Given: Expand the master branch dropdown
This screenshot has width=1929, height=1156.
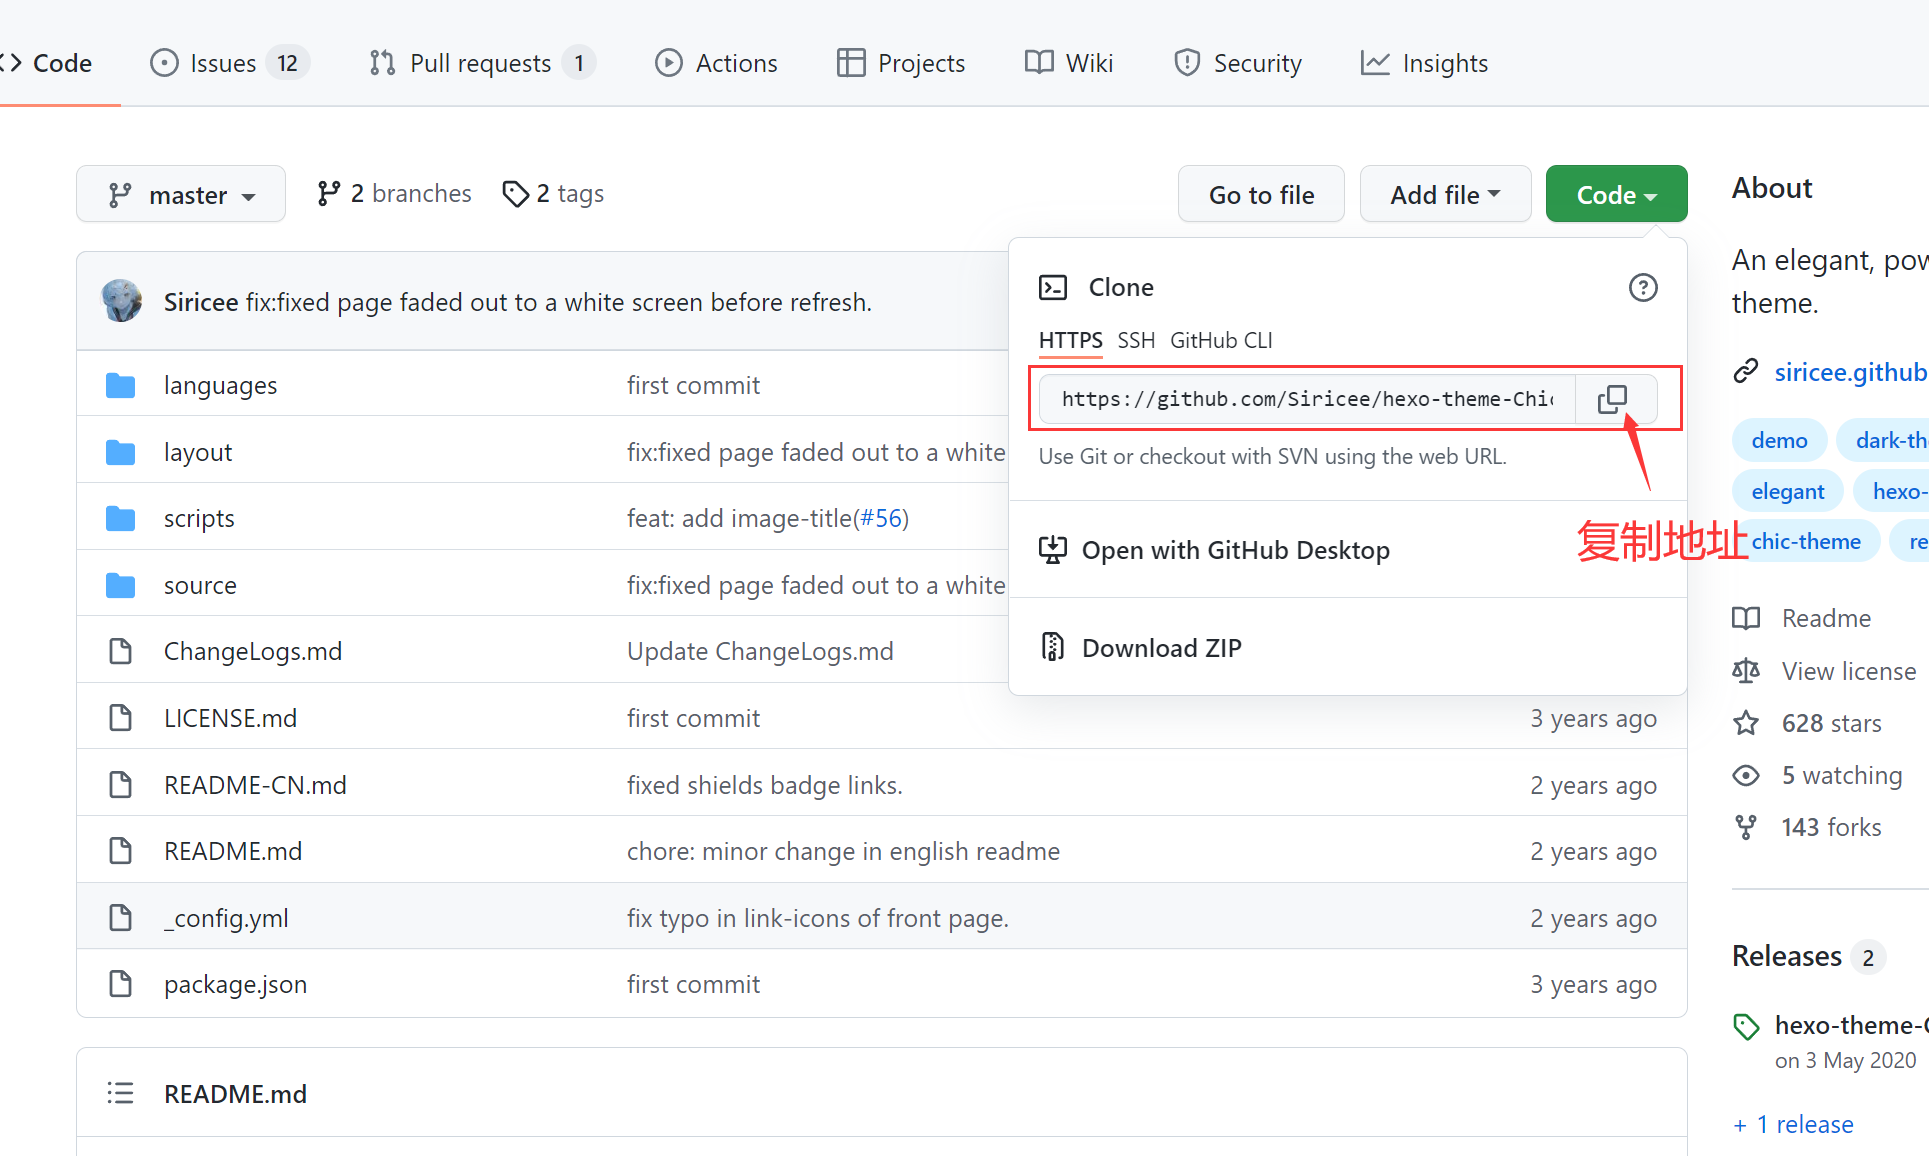Looking at the screenshot, I should click(x=180, y=194).
